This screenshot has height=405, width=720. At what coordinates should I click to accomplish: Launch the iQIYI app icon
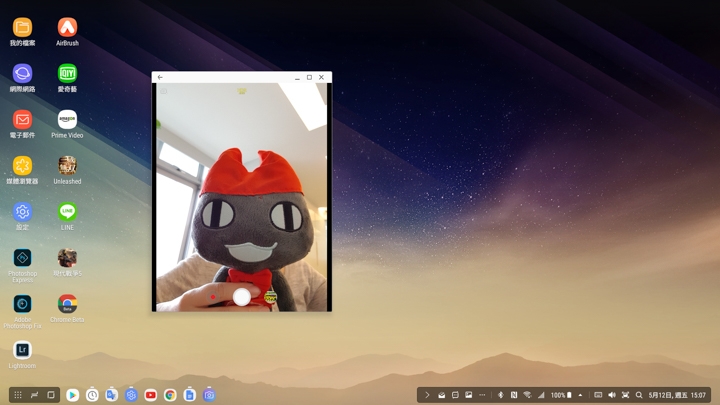[x=67, y=73]
